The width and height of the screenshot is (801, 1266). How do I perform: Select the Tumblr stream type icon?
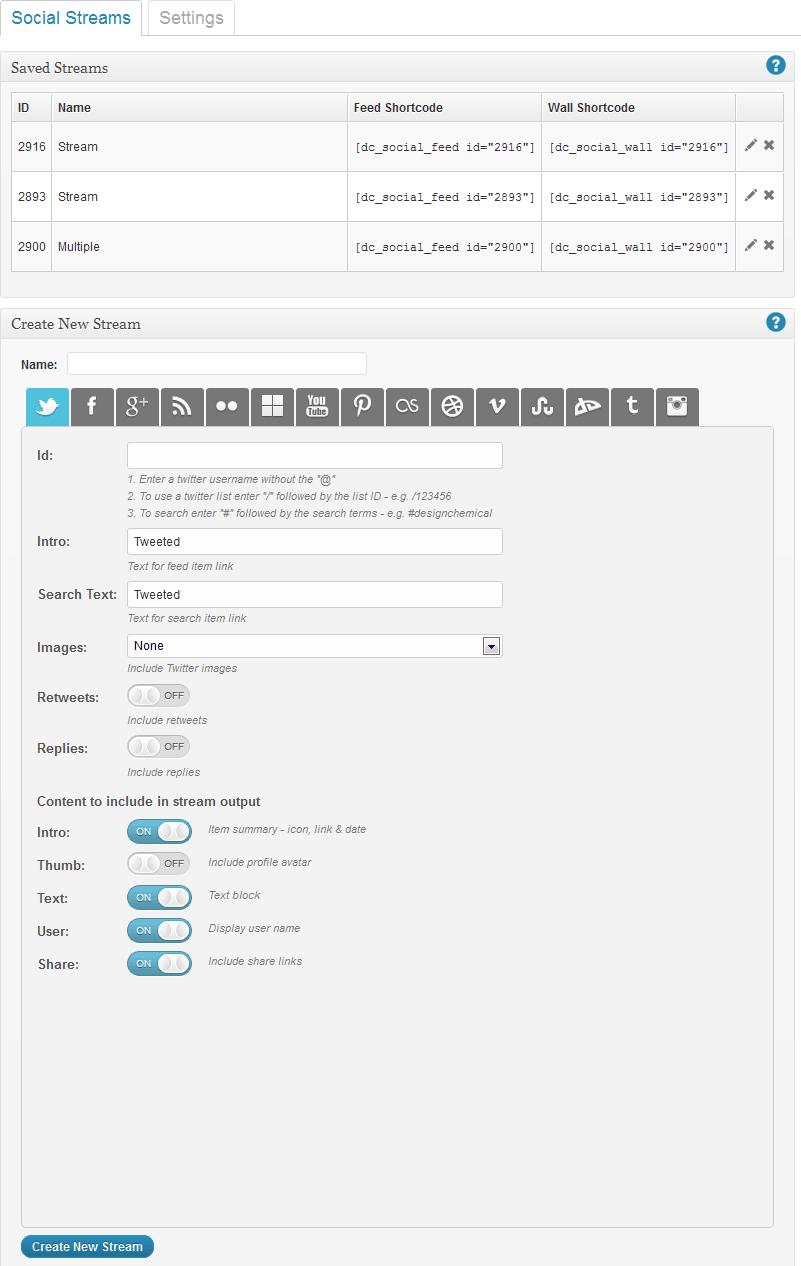click(x=631, y=407)
